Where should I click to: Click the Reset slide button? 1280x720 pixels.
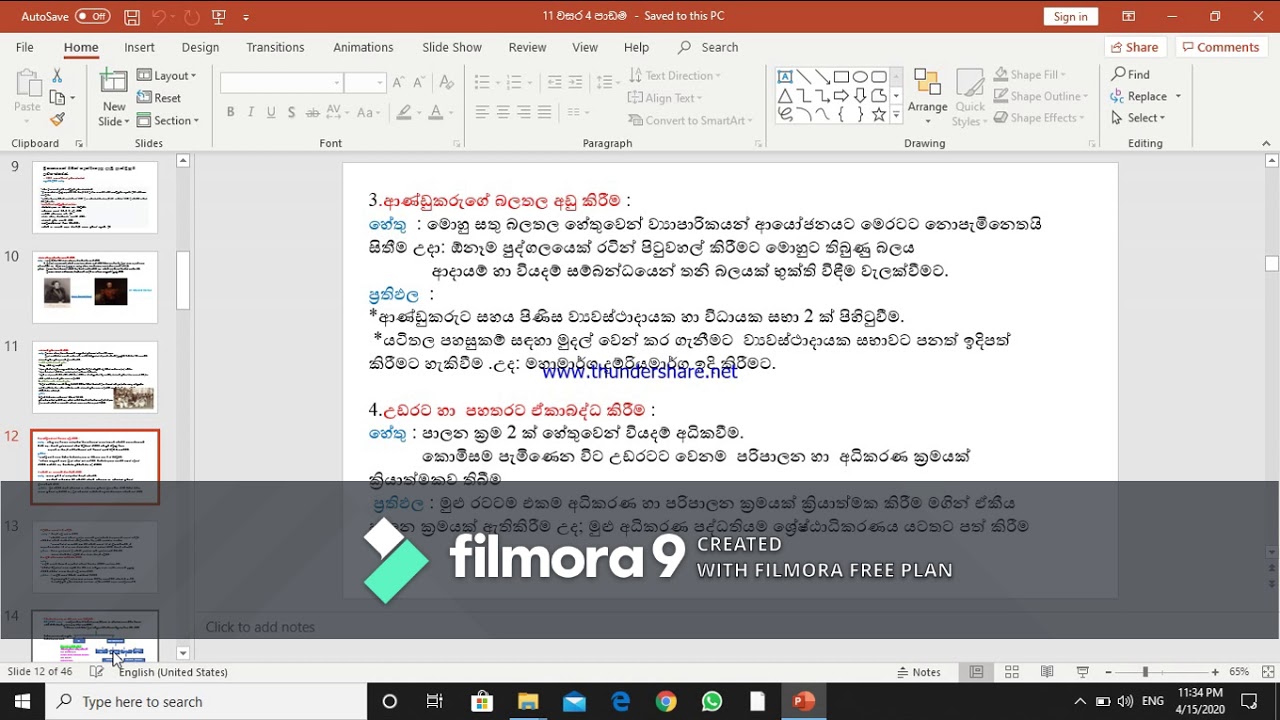click(x=160, y=98)
